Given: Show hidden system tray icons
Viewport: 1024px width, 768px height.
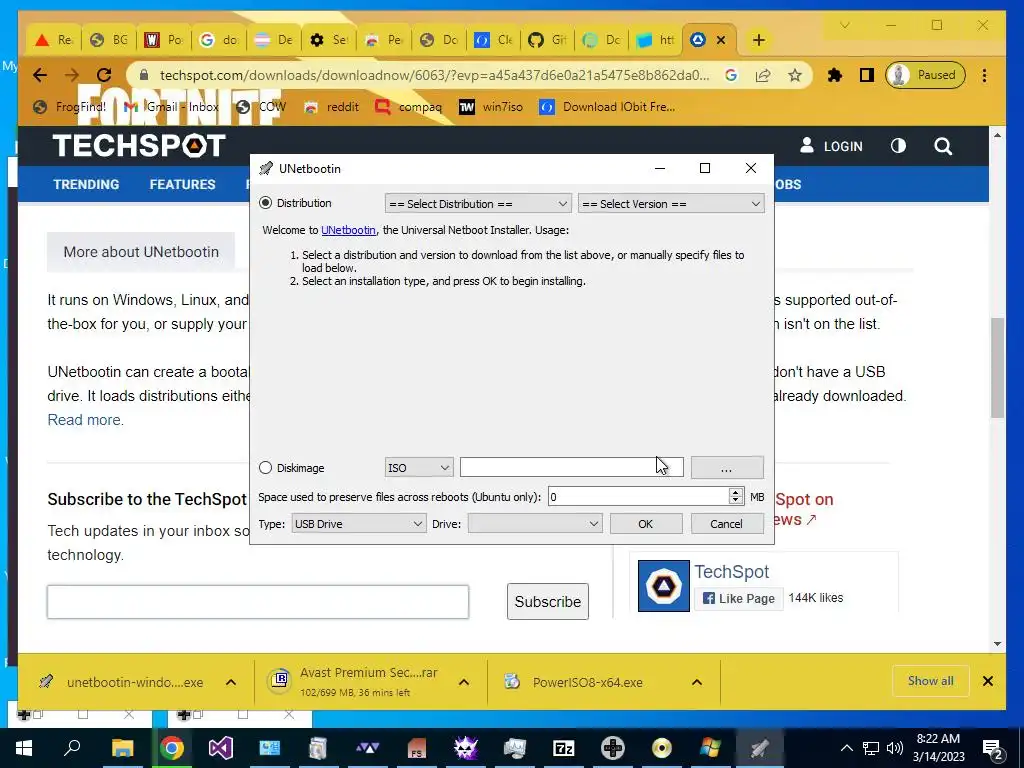Looking at the screenshot, I should pyautogui.click(x=846, y=748).
